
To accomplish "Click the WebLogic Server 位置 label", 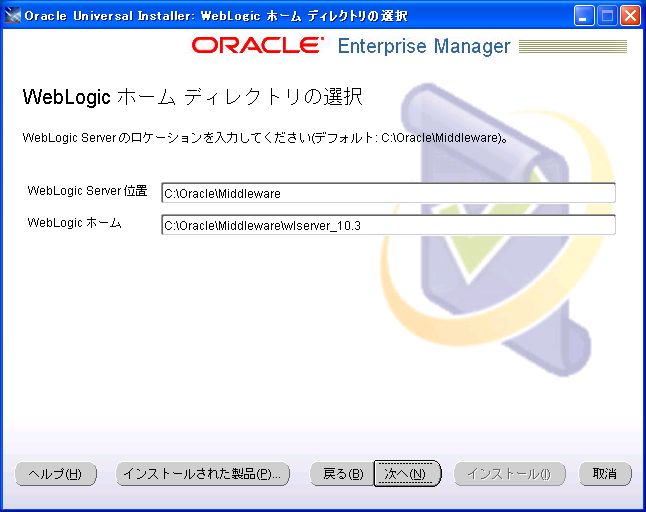I will [87, 191].
